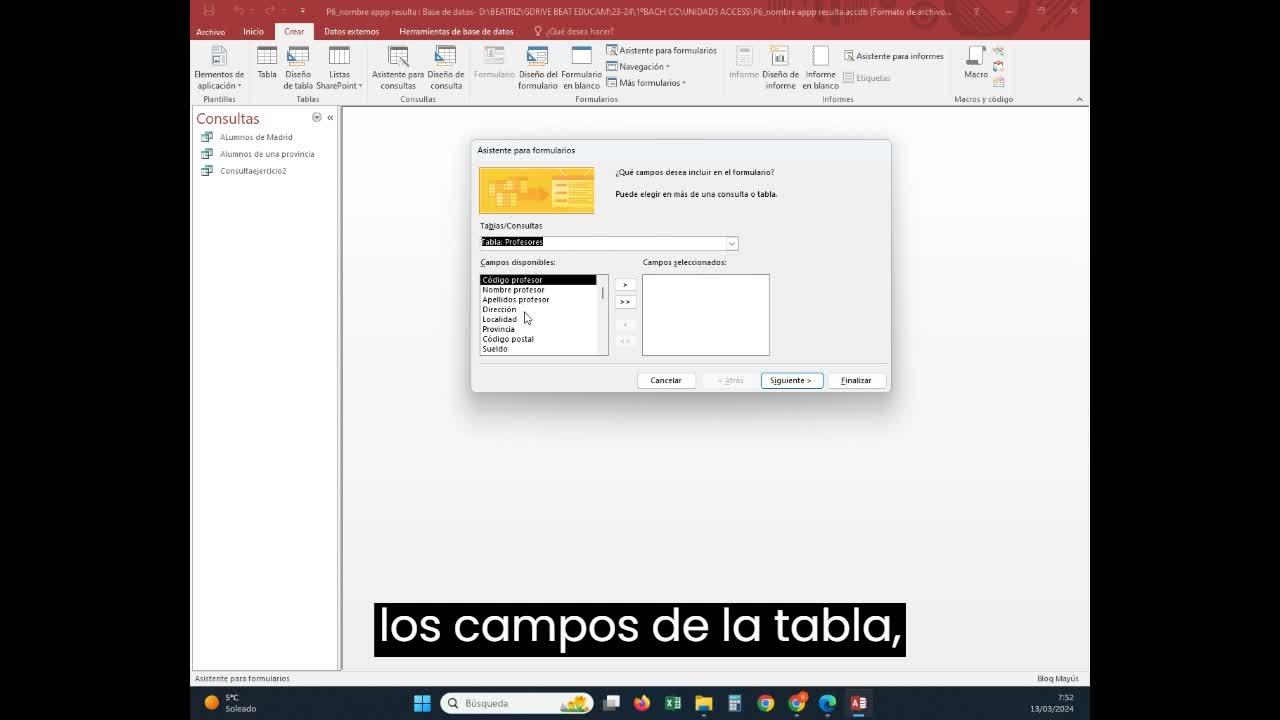Select the Provincia field
This screenshot has height=720, width=1280.
(538, 329)
